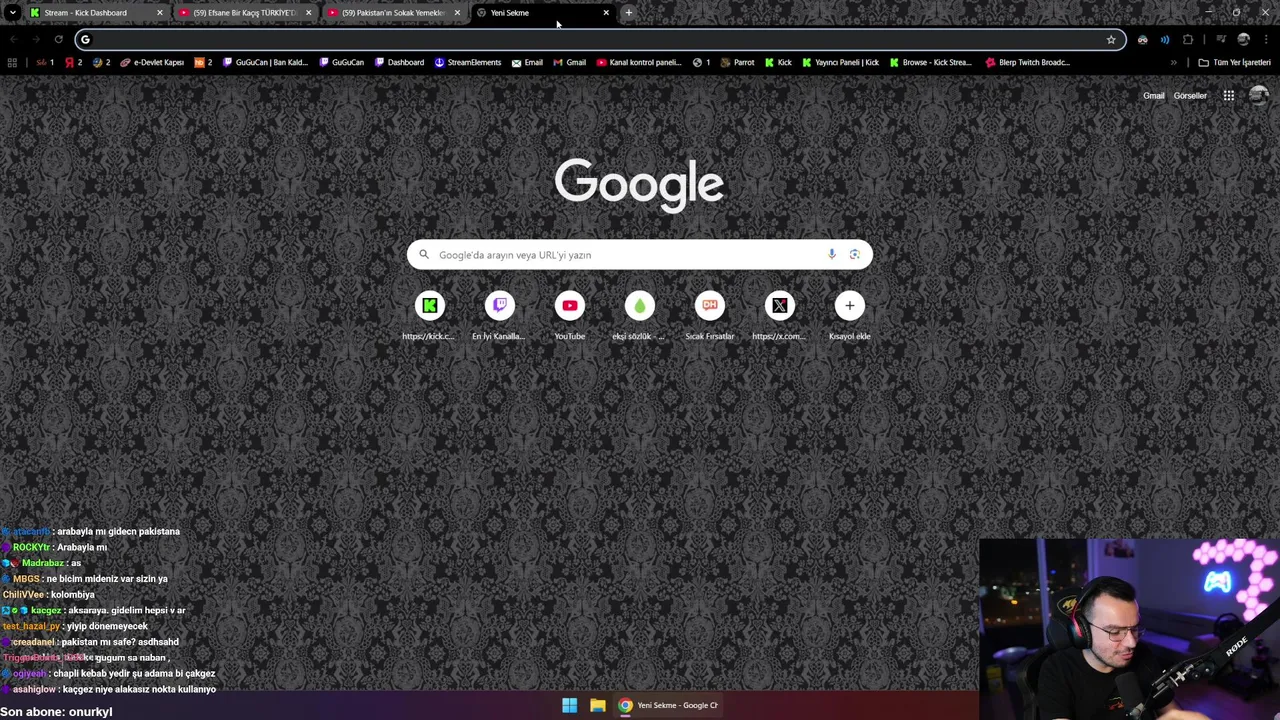
Task: Open the e-Devlet Kapısı bookmark
Action: click(152, 62)
